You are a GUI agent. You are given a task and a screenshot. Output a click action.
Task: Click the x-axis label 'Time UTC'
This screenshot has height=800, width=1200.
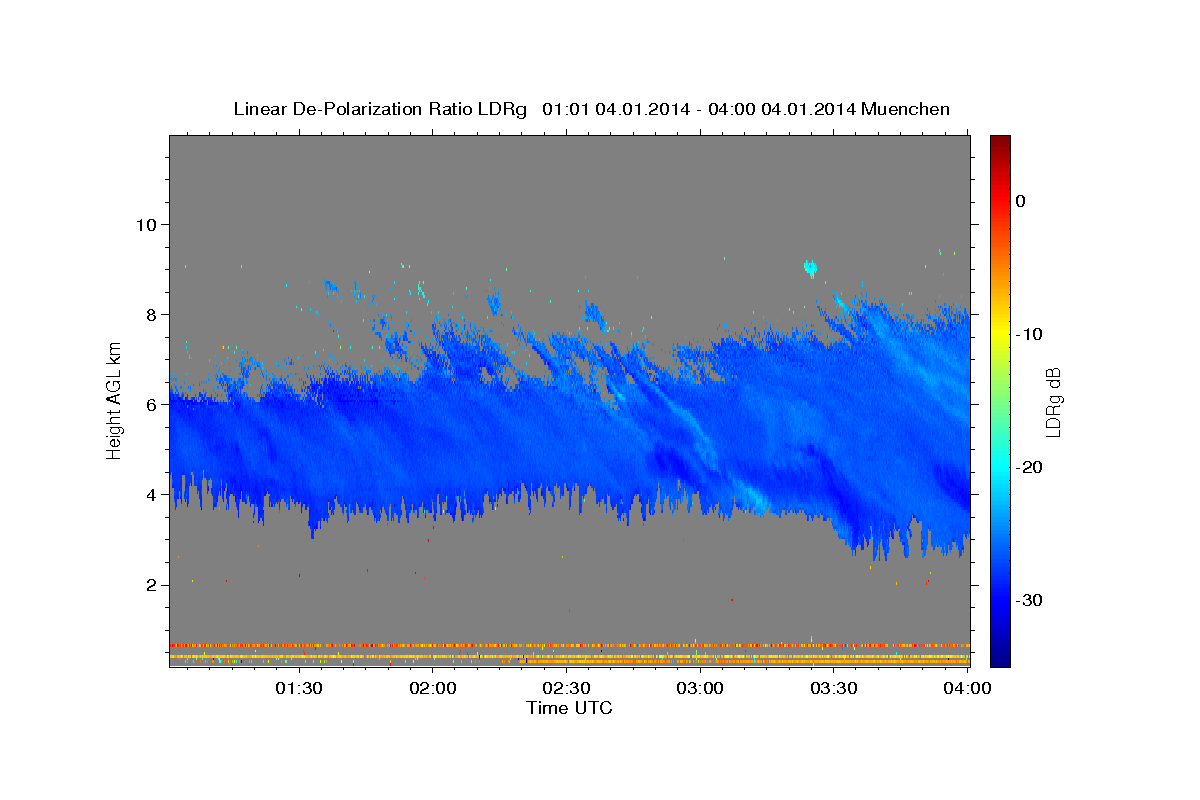click(569, 708)
